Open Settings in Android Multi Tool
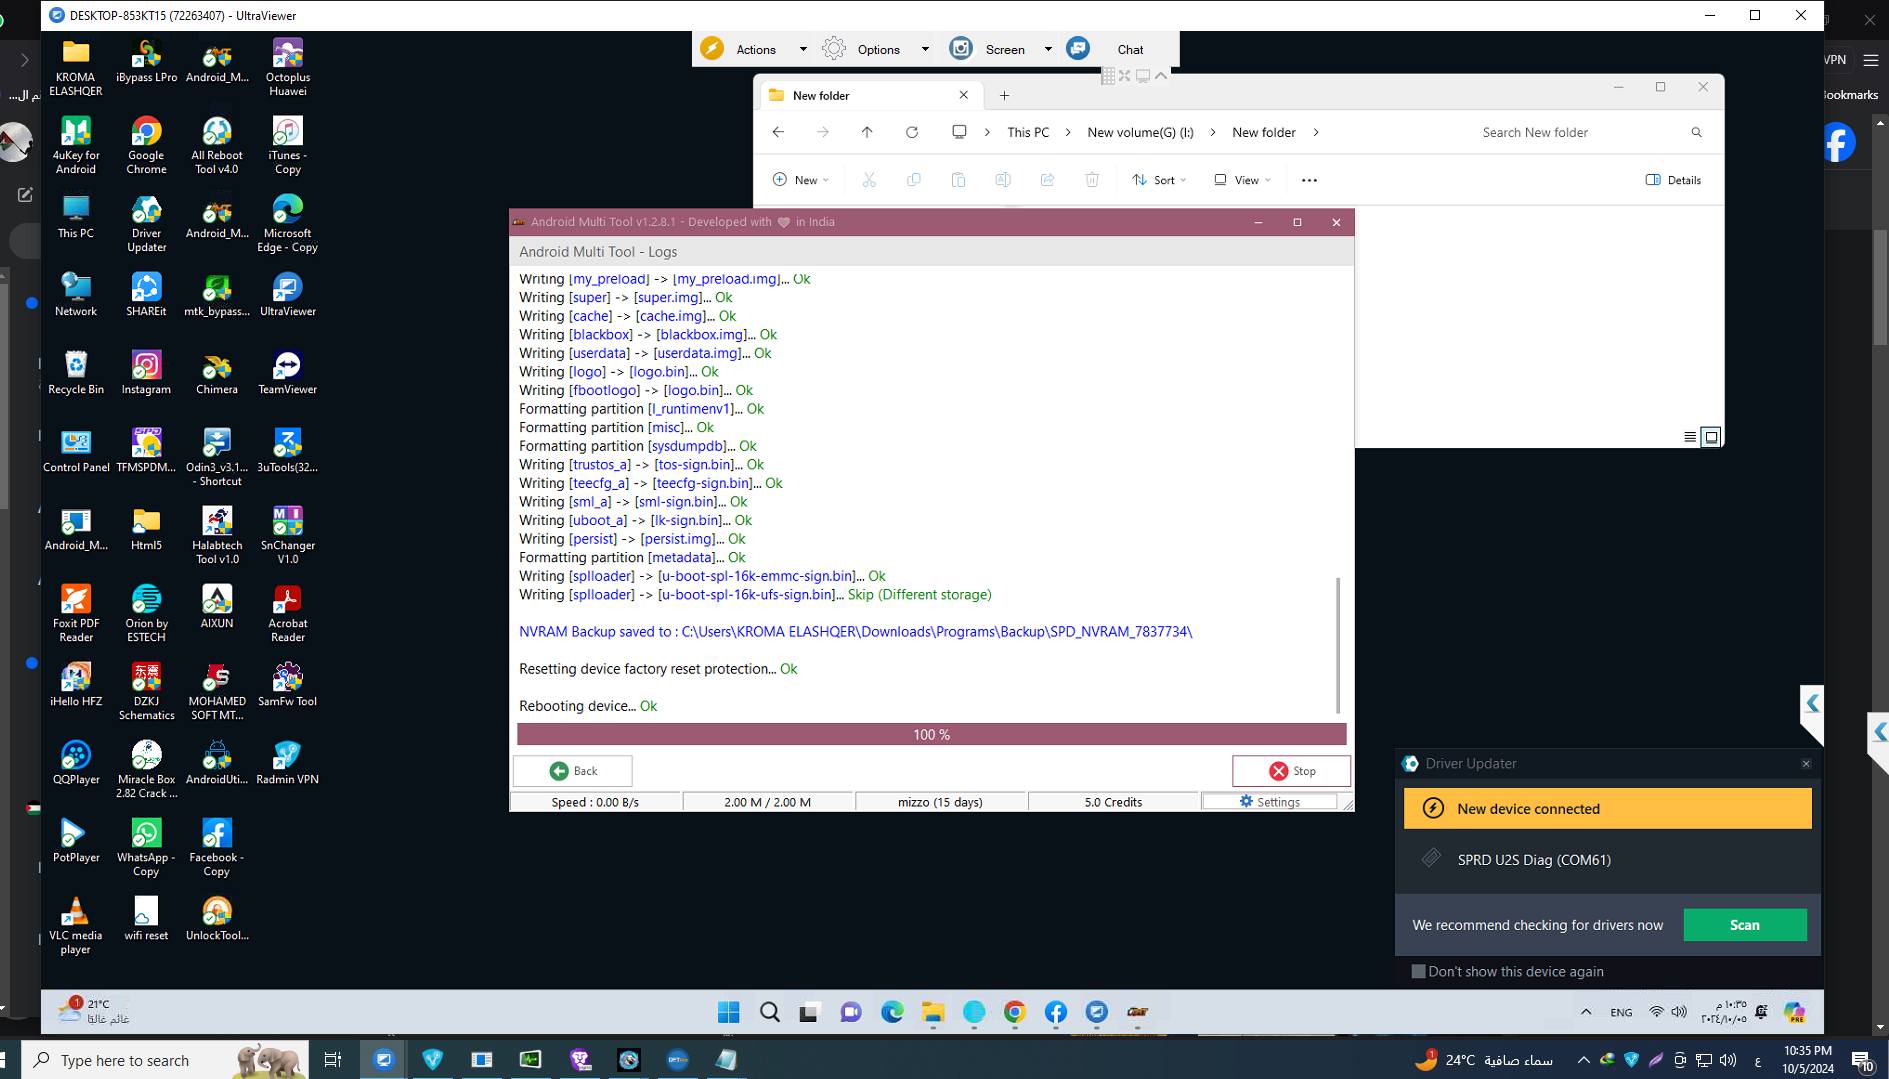The image size is (1889, 1079). [x=1269, y=801]
